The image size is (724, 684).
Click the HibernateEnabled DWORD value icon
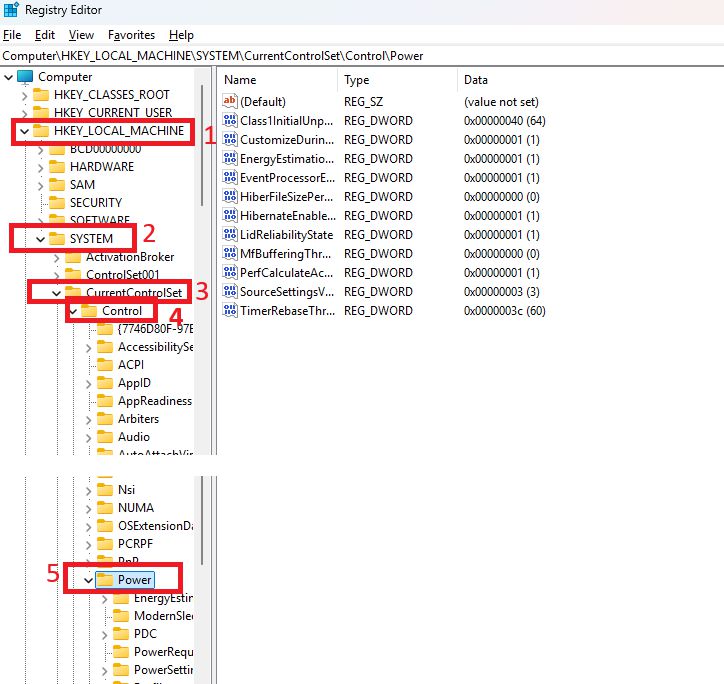(x=229, y=216)
